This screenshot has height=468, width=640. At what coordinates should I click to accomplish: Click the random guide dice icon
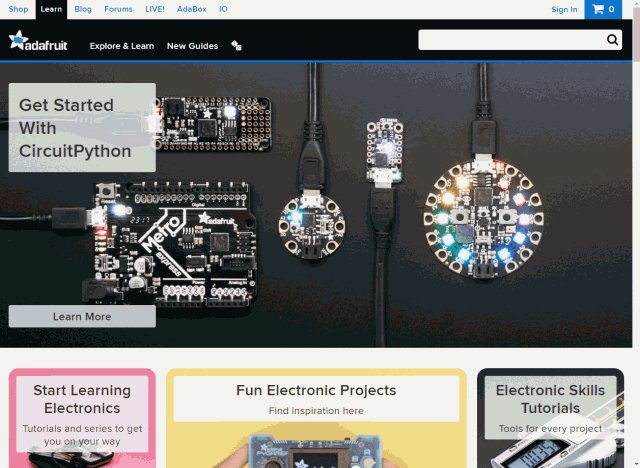click(236, 45)
